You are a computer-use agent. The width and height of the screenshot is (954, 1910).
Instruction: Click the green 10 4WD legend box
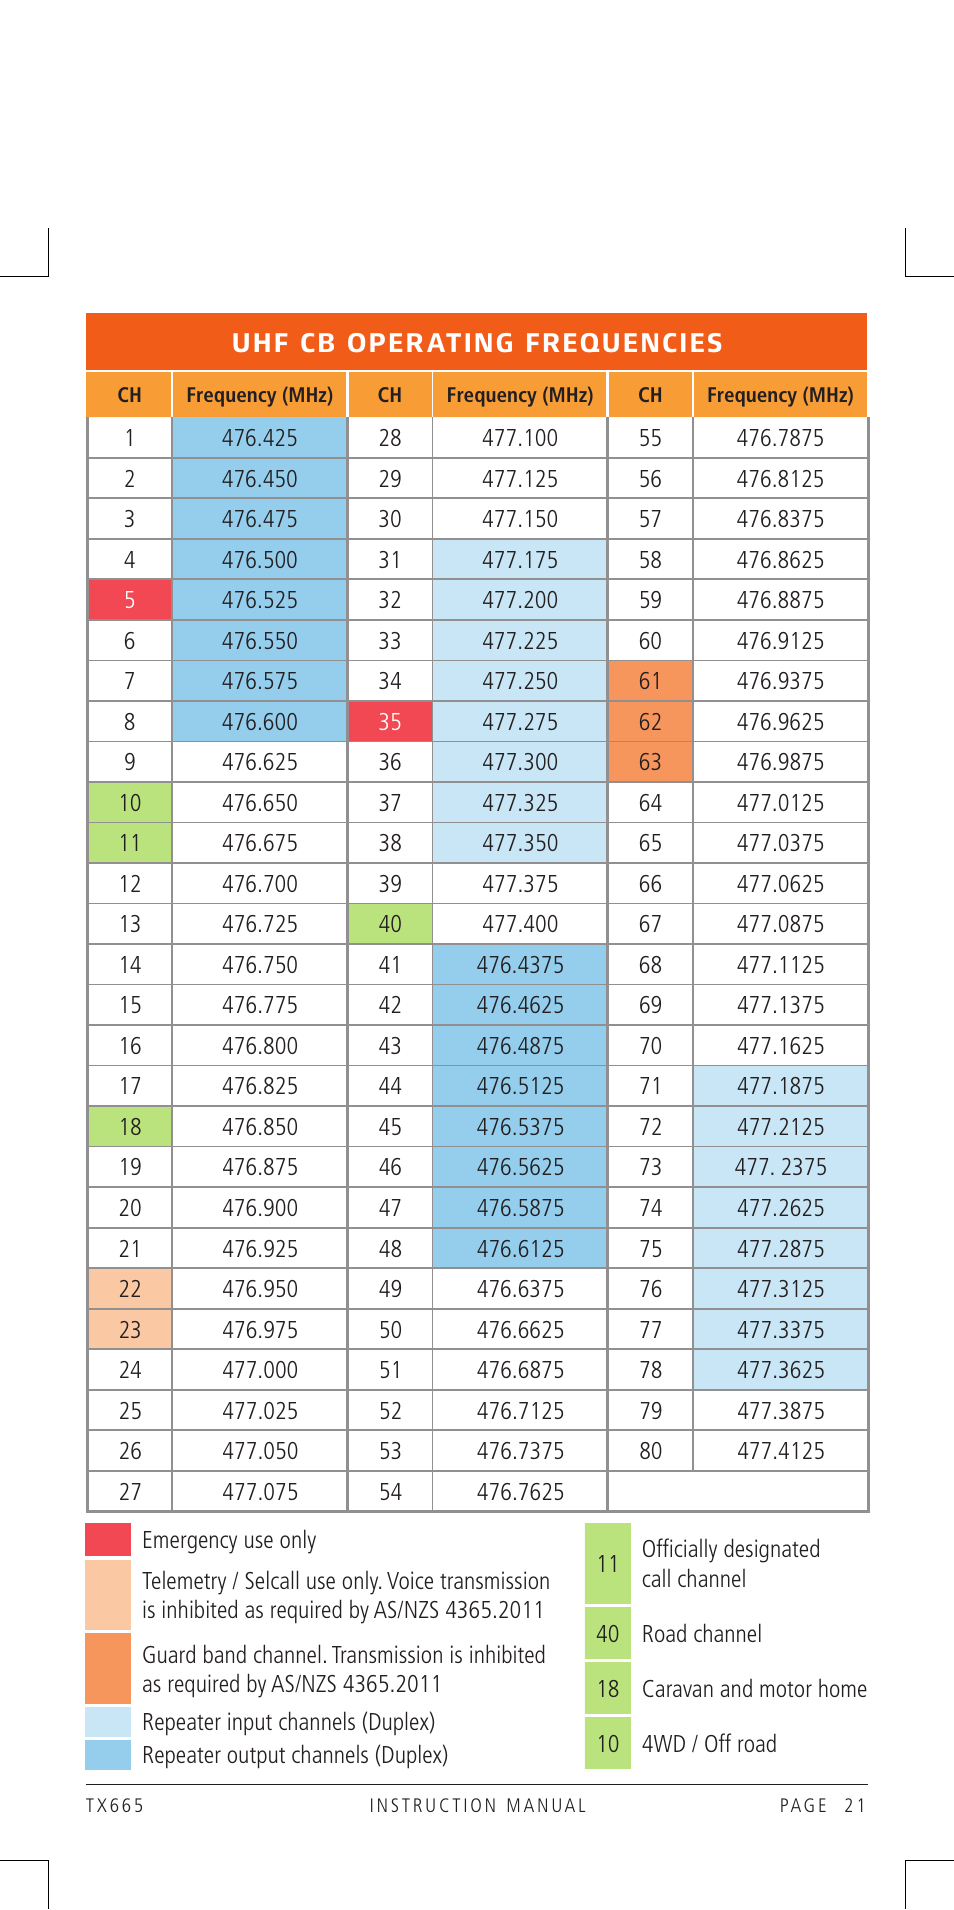click(608, 1744)
